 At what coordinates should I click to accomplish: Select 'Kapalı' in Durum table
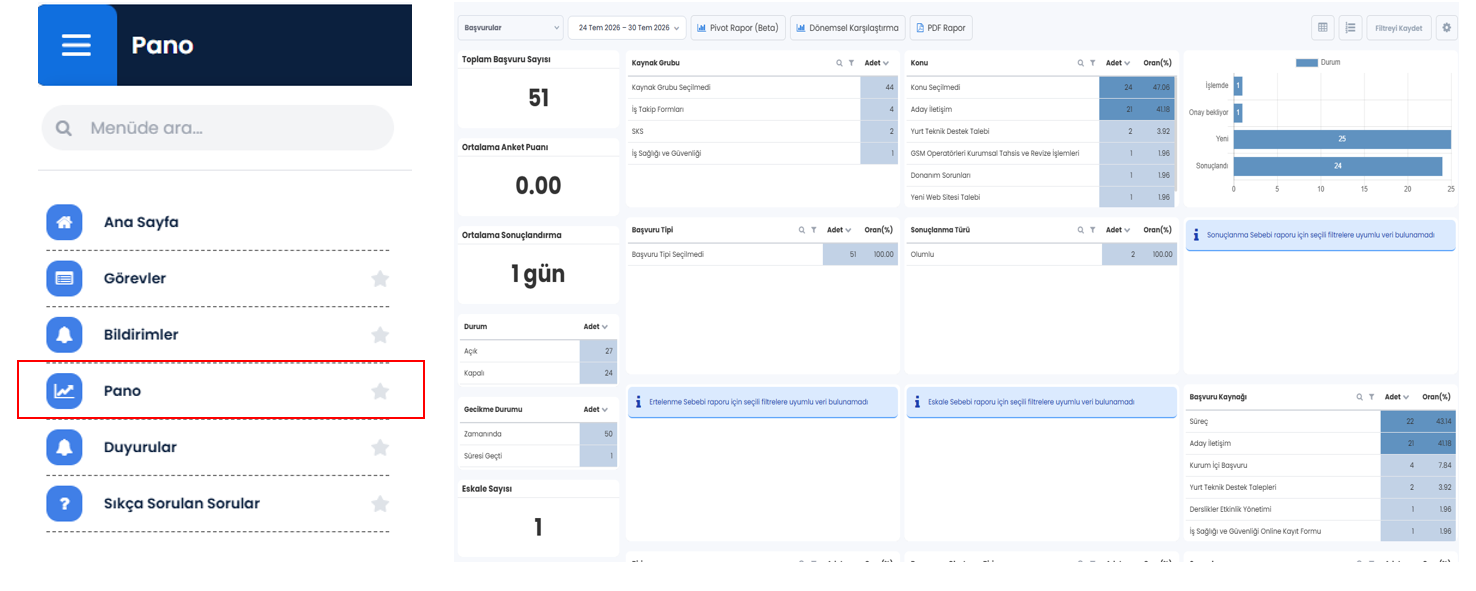point(538,373)
